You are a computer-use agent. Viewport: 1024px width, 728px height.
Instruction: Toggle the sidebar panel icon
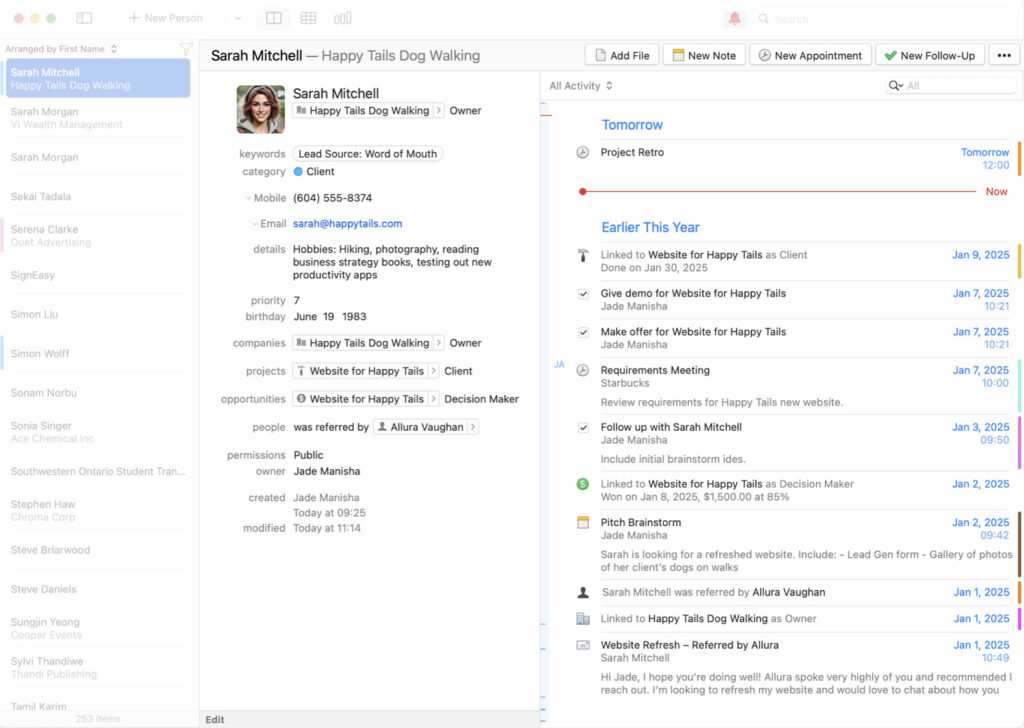tap(84, 18)
